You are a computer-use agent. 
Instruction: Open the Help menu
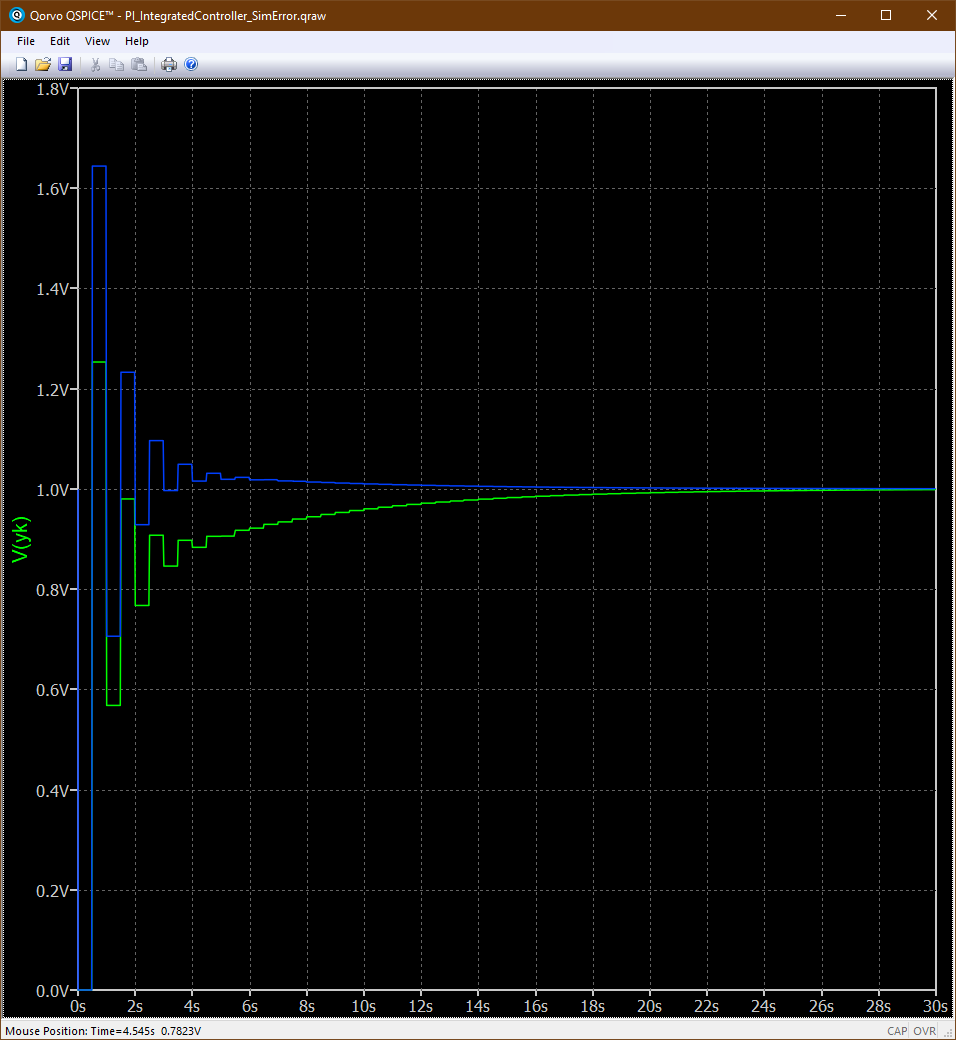137,41
